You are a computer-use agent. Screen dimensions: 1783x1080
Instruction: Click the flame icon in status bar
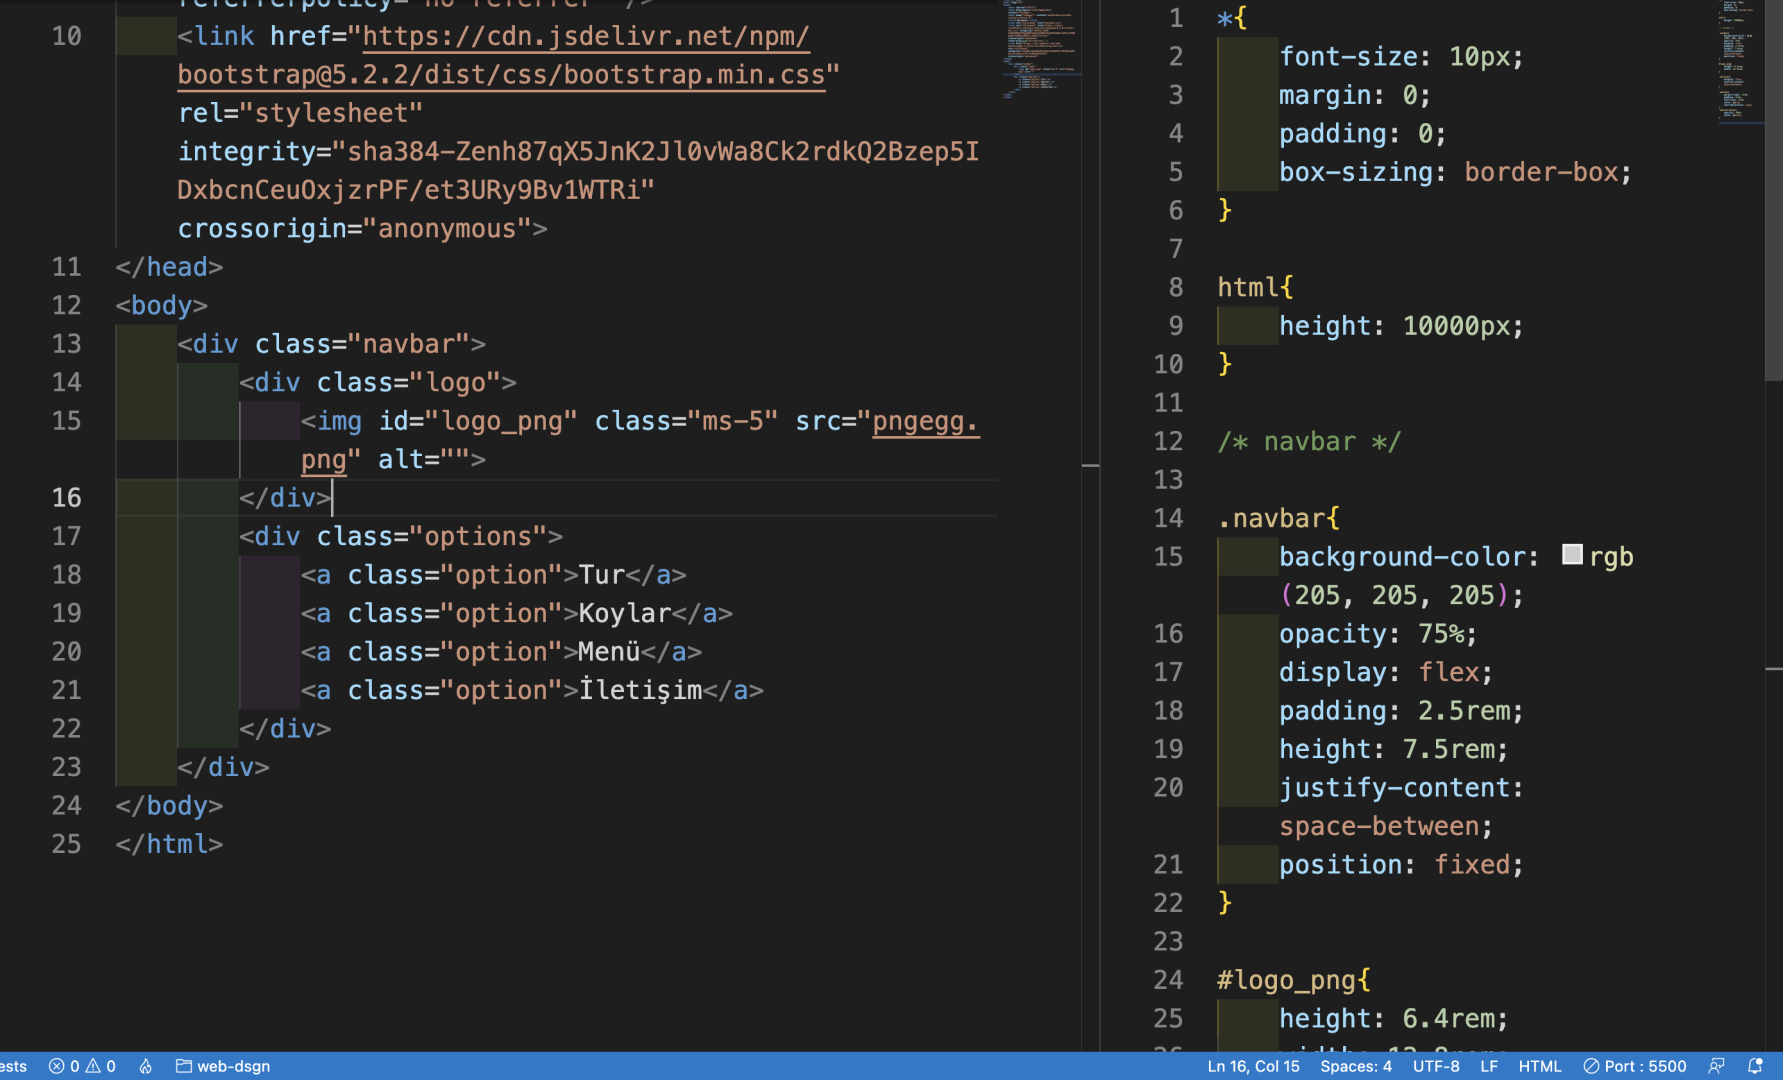click(146, 1066)
